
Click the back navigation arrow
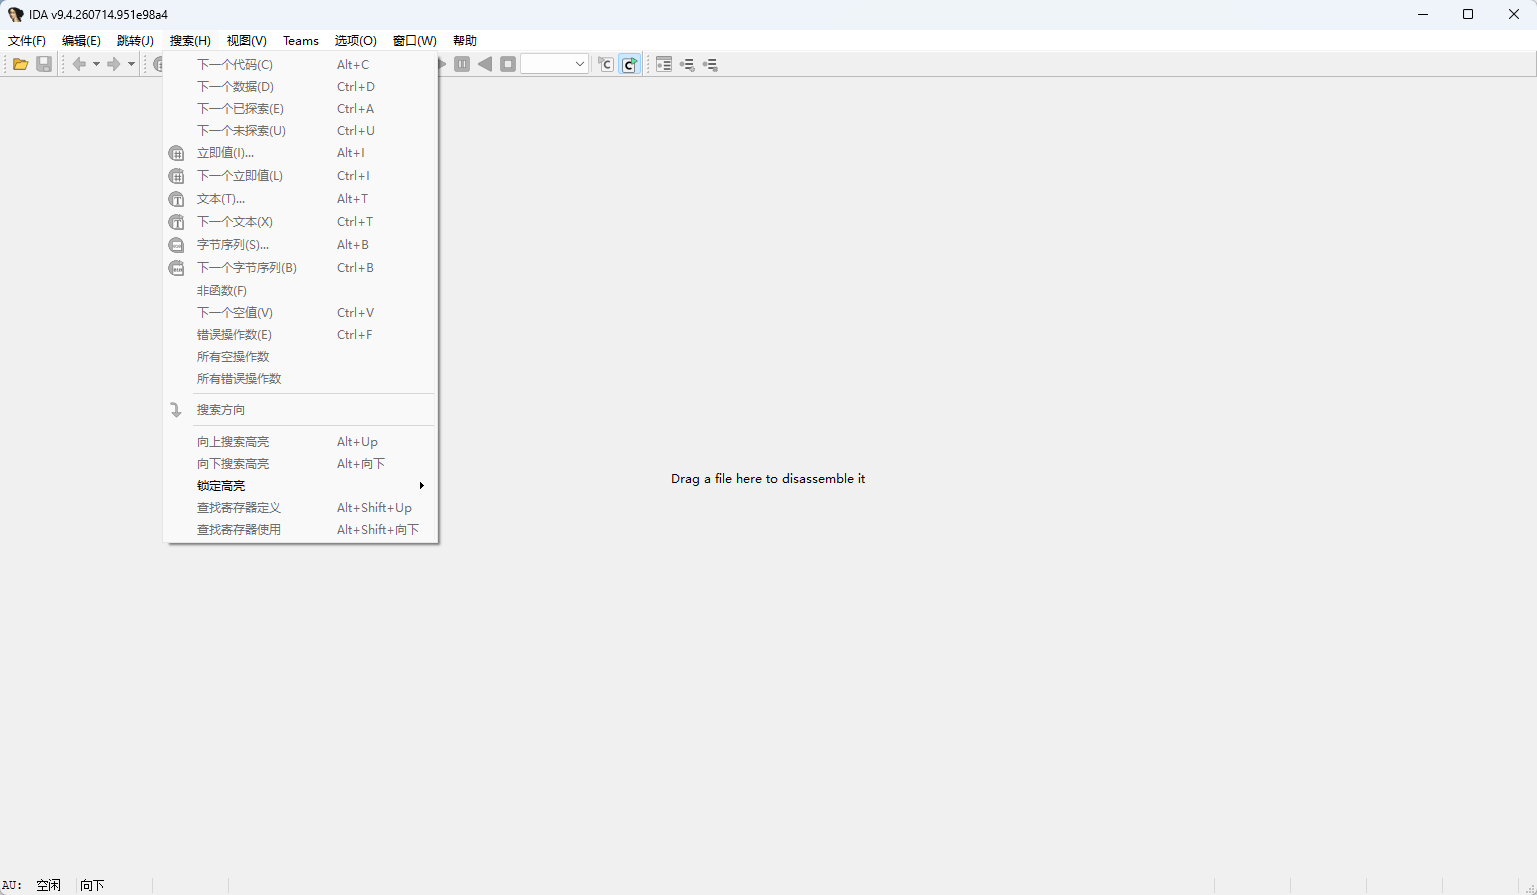click(x=79, y=64)
